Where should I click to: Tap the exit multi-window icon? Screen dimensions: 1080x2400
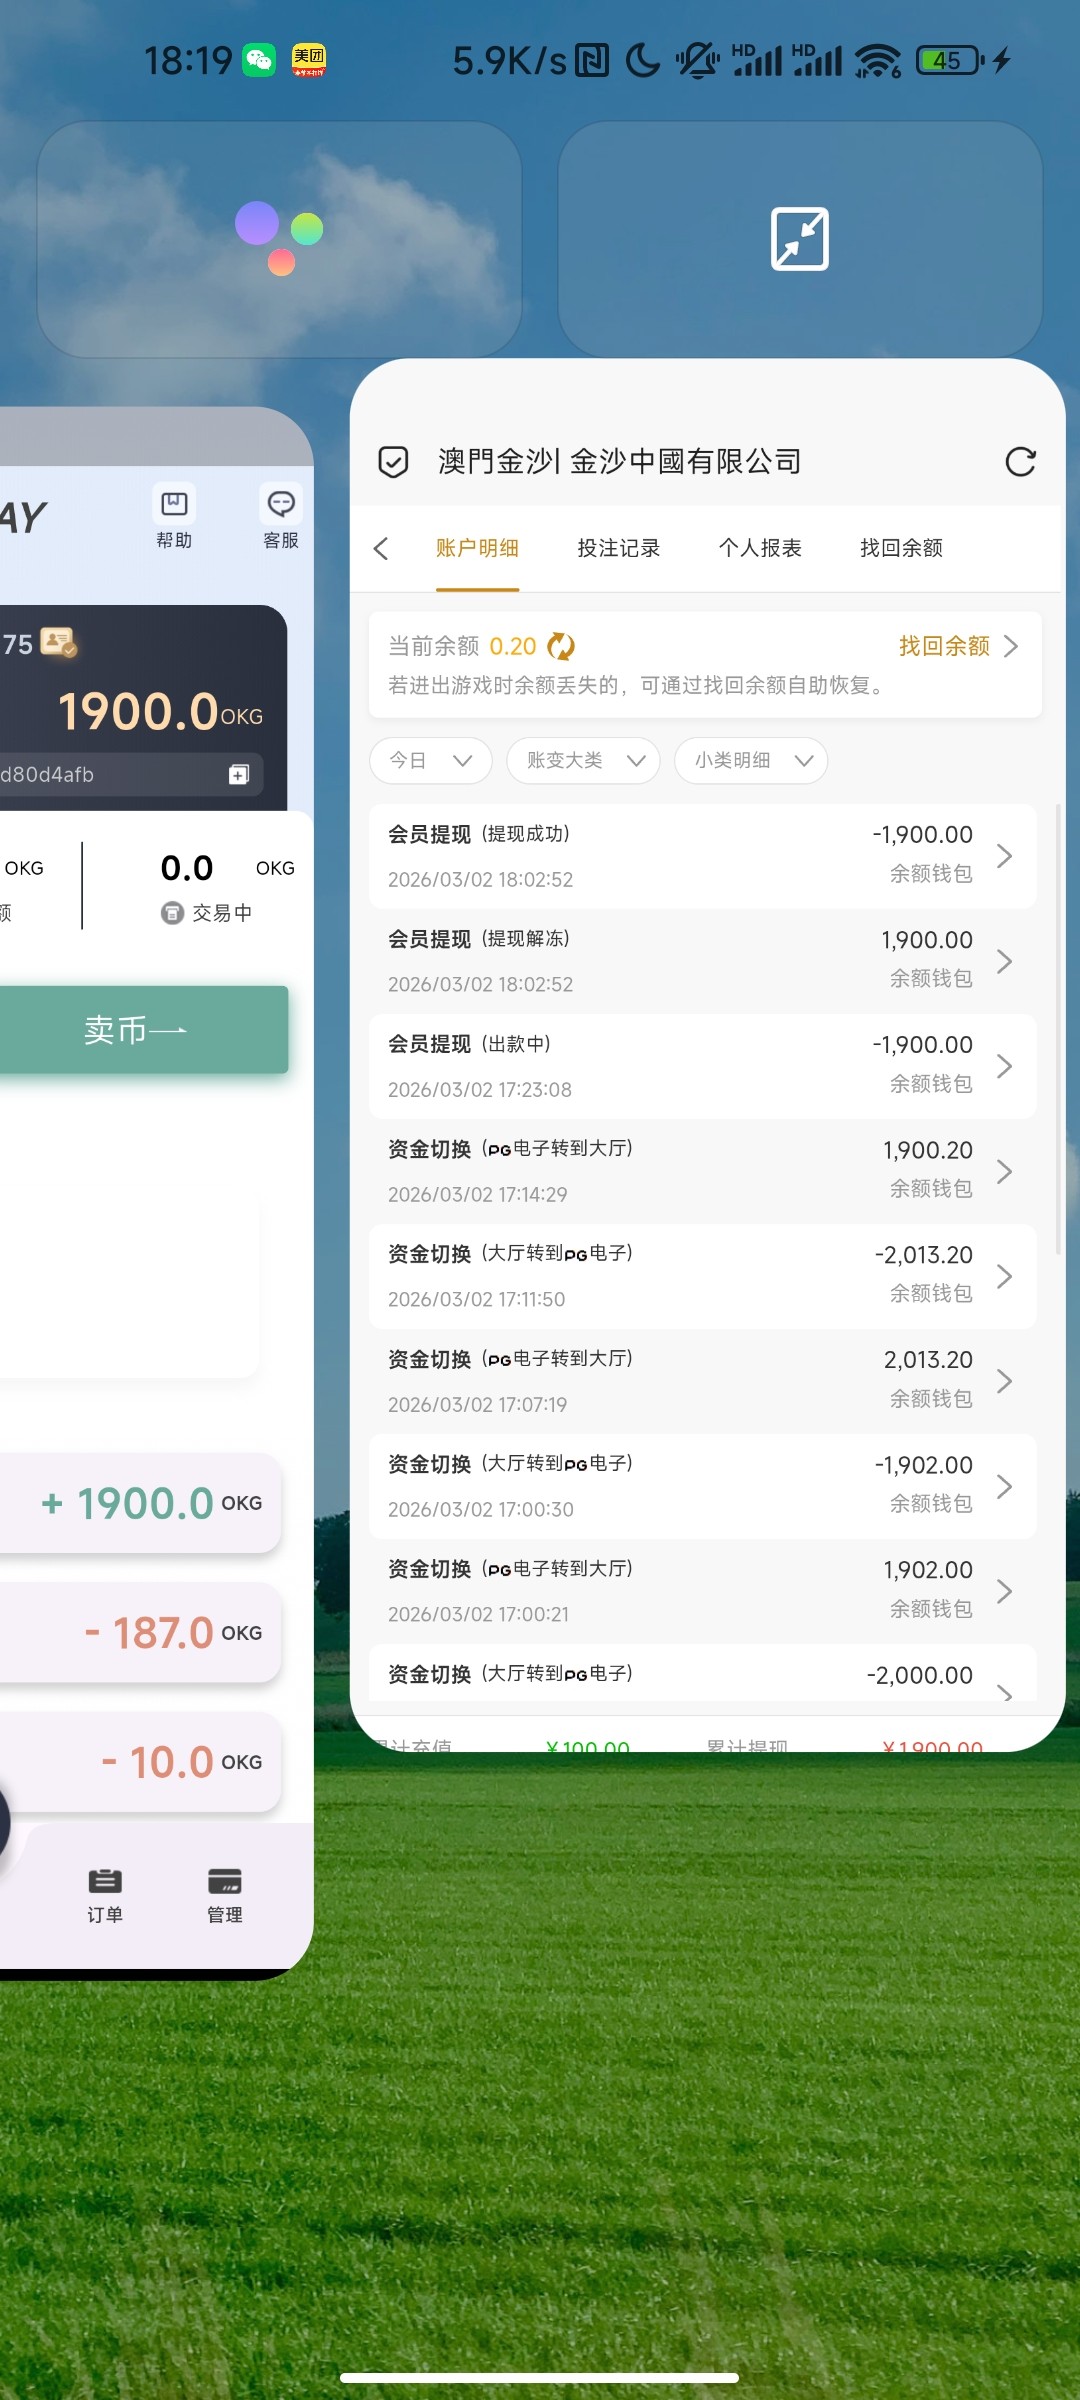coord(799,239)
